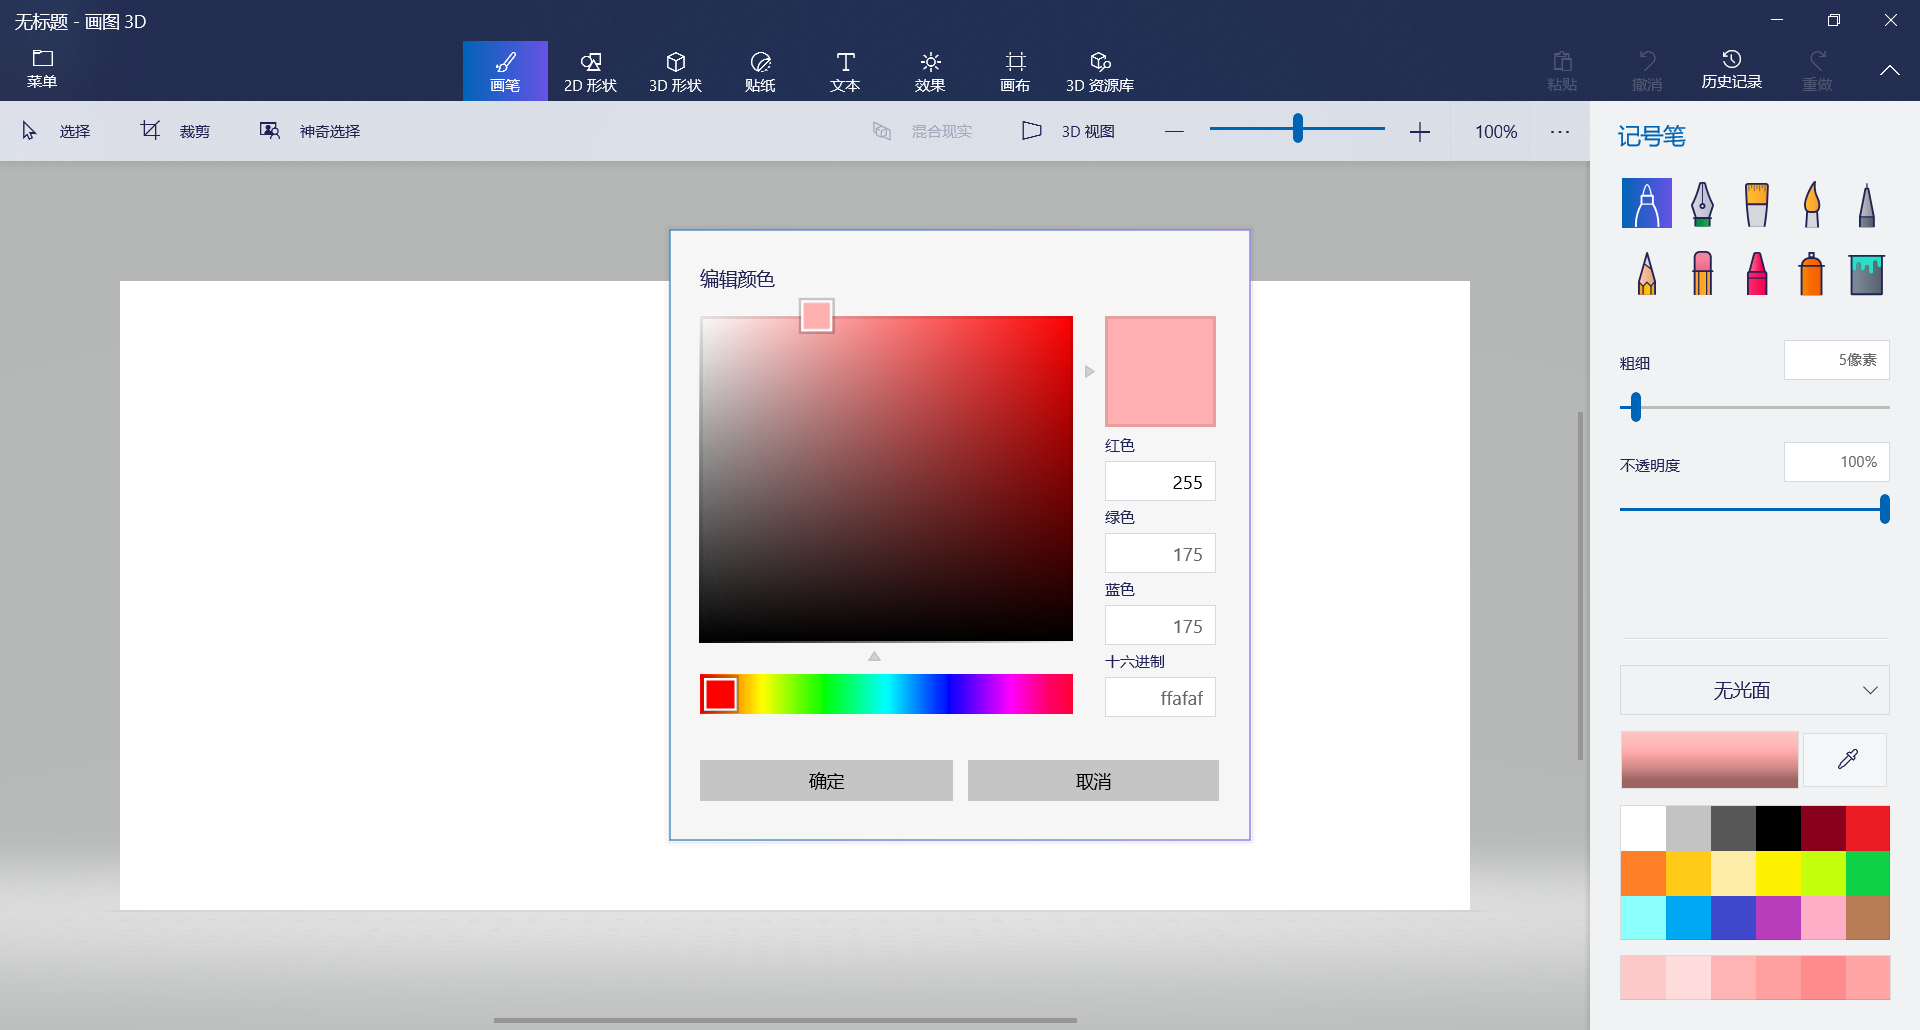
Task: Click 确定 to confirm the color
Action: point(826,781)
